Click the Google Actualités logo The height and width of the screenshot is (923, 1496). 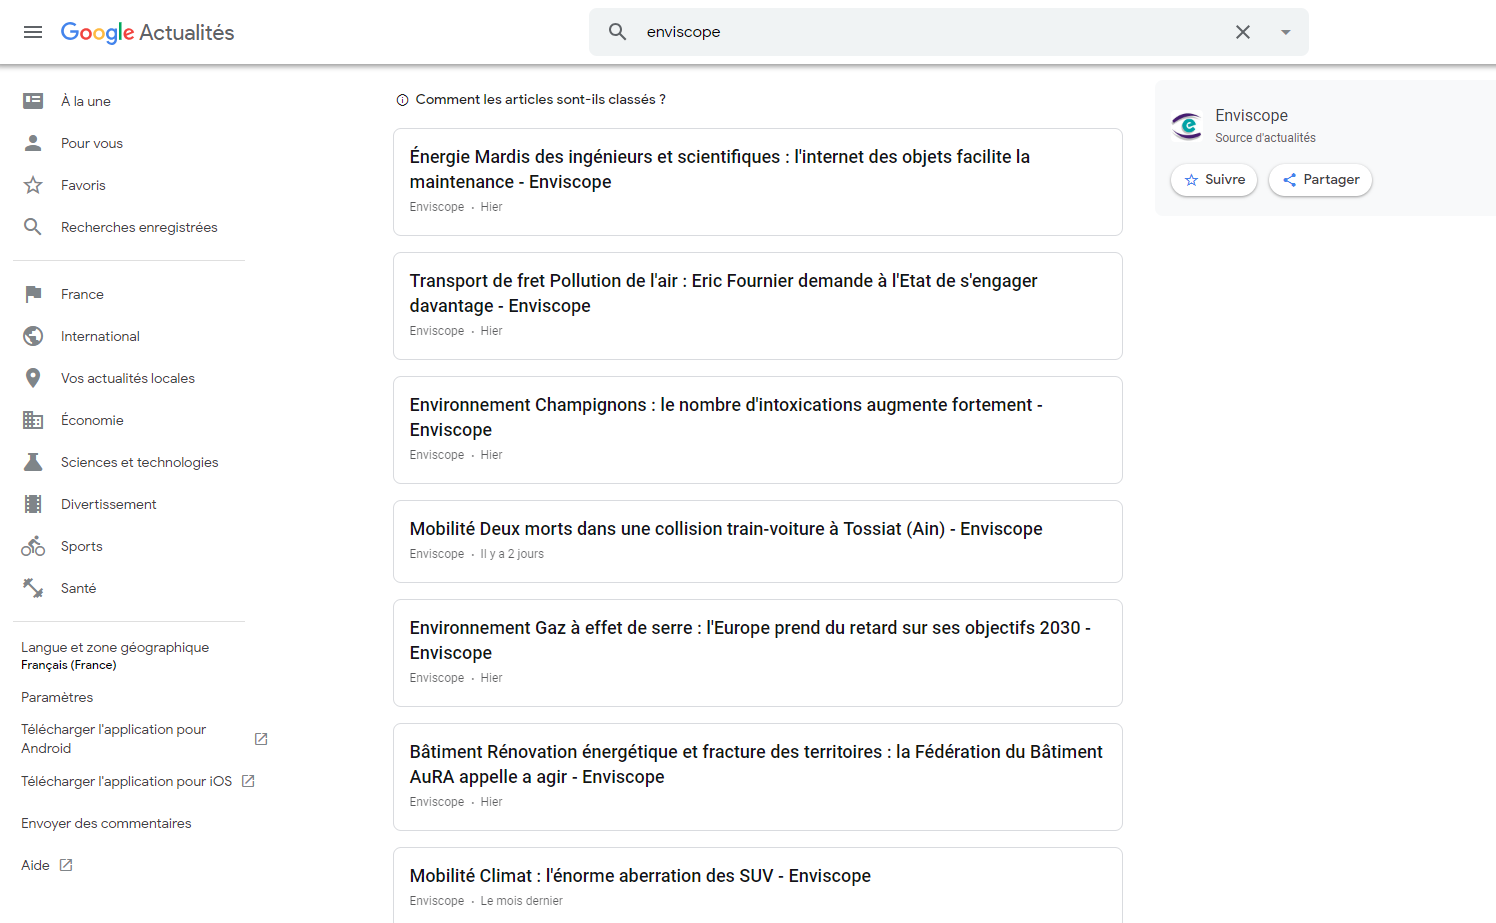pos(147,32)
